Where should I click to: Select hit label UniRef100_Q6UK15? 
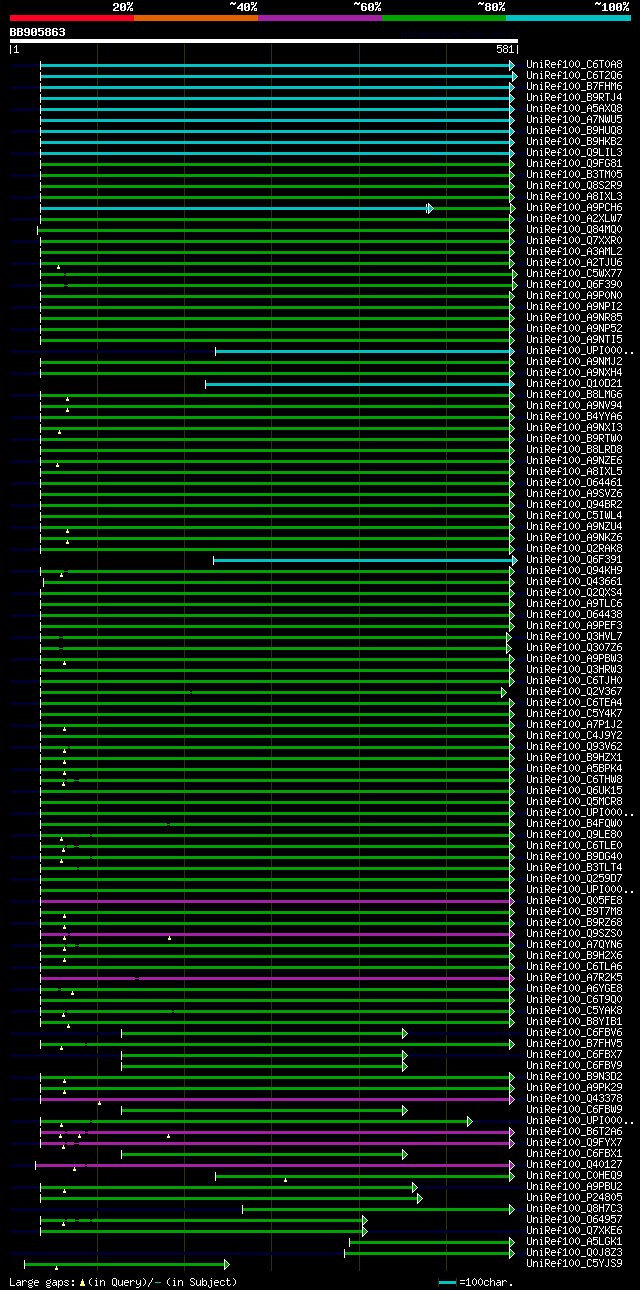(574, 790)
